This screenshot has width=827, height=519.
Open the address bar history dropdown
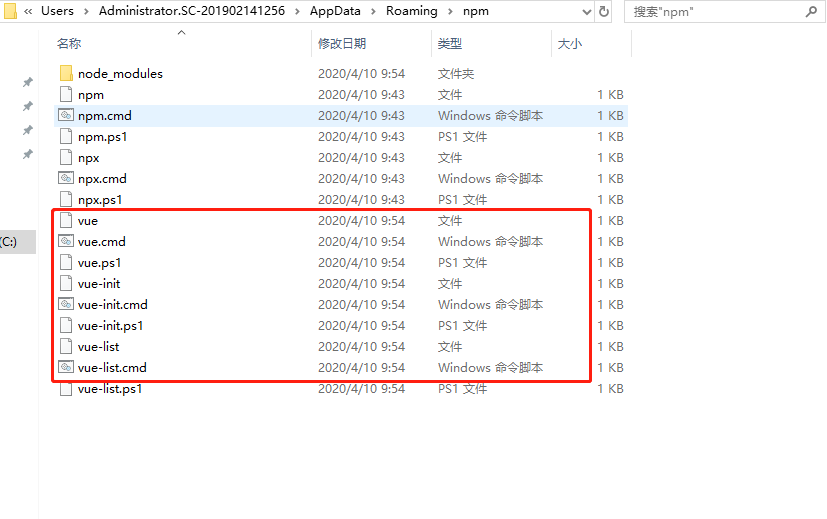(x=586, y=12)
